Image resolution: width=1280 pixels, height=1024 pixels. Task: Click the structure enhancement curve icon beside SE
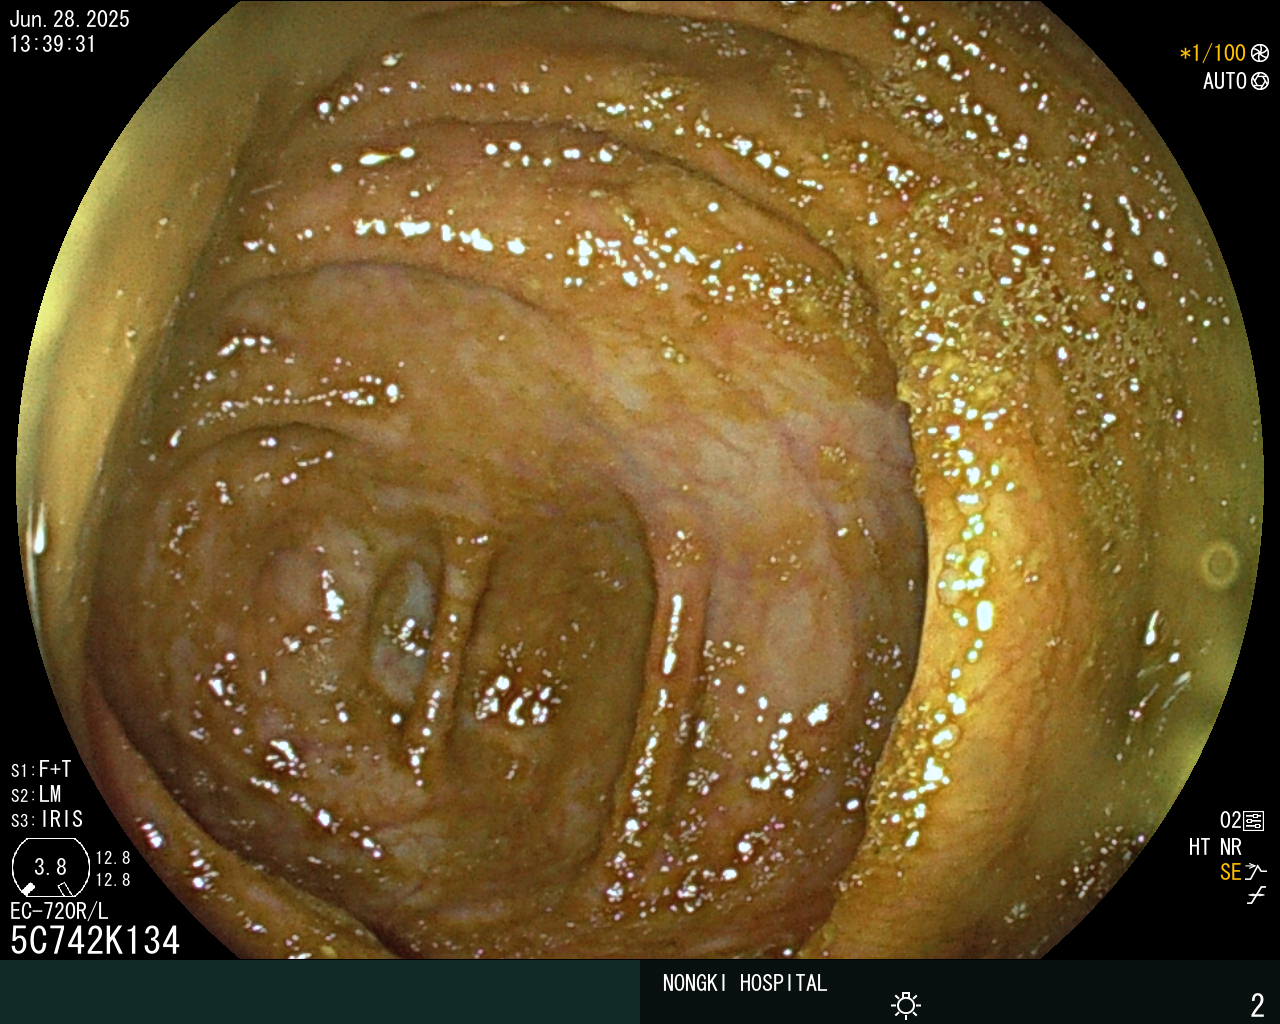(x=1256, y=872)
